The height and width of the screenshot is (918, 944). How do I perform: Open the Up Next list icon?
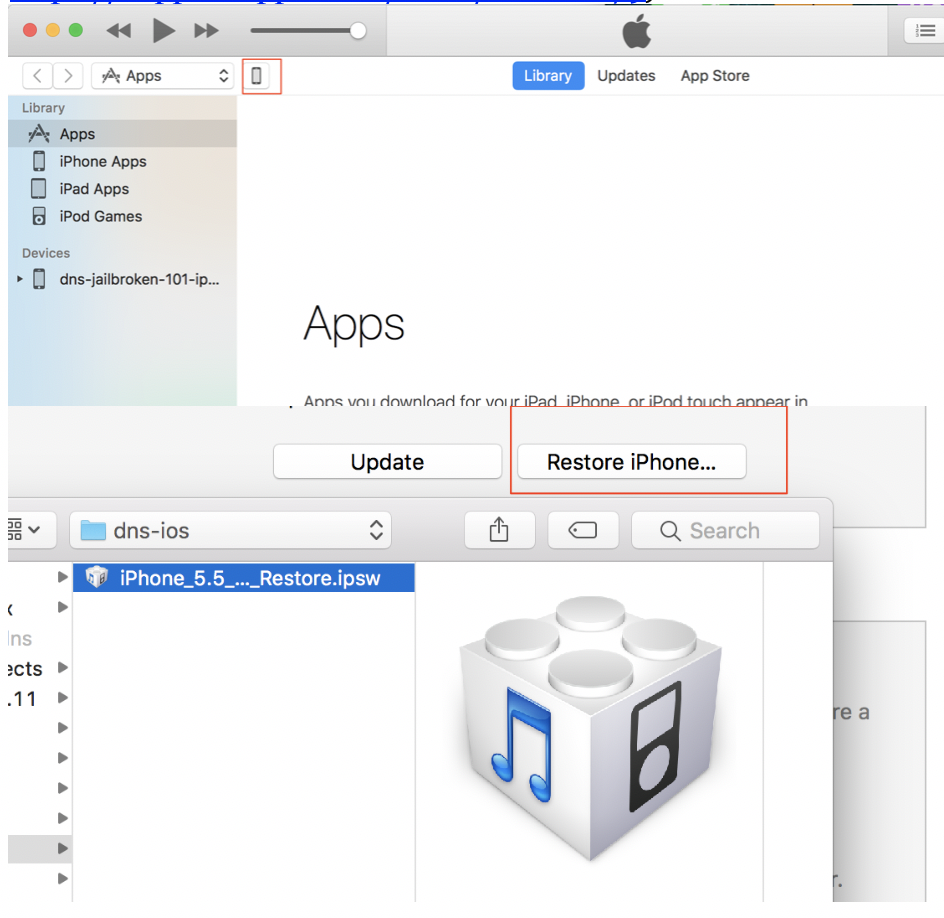[x=925, y=30]
